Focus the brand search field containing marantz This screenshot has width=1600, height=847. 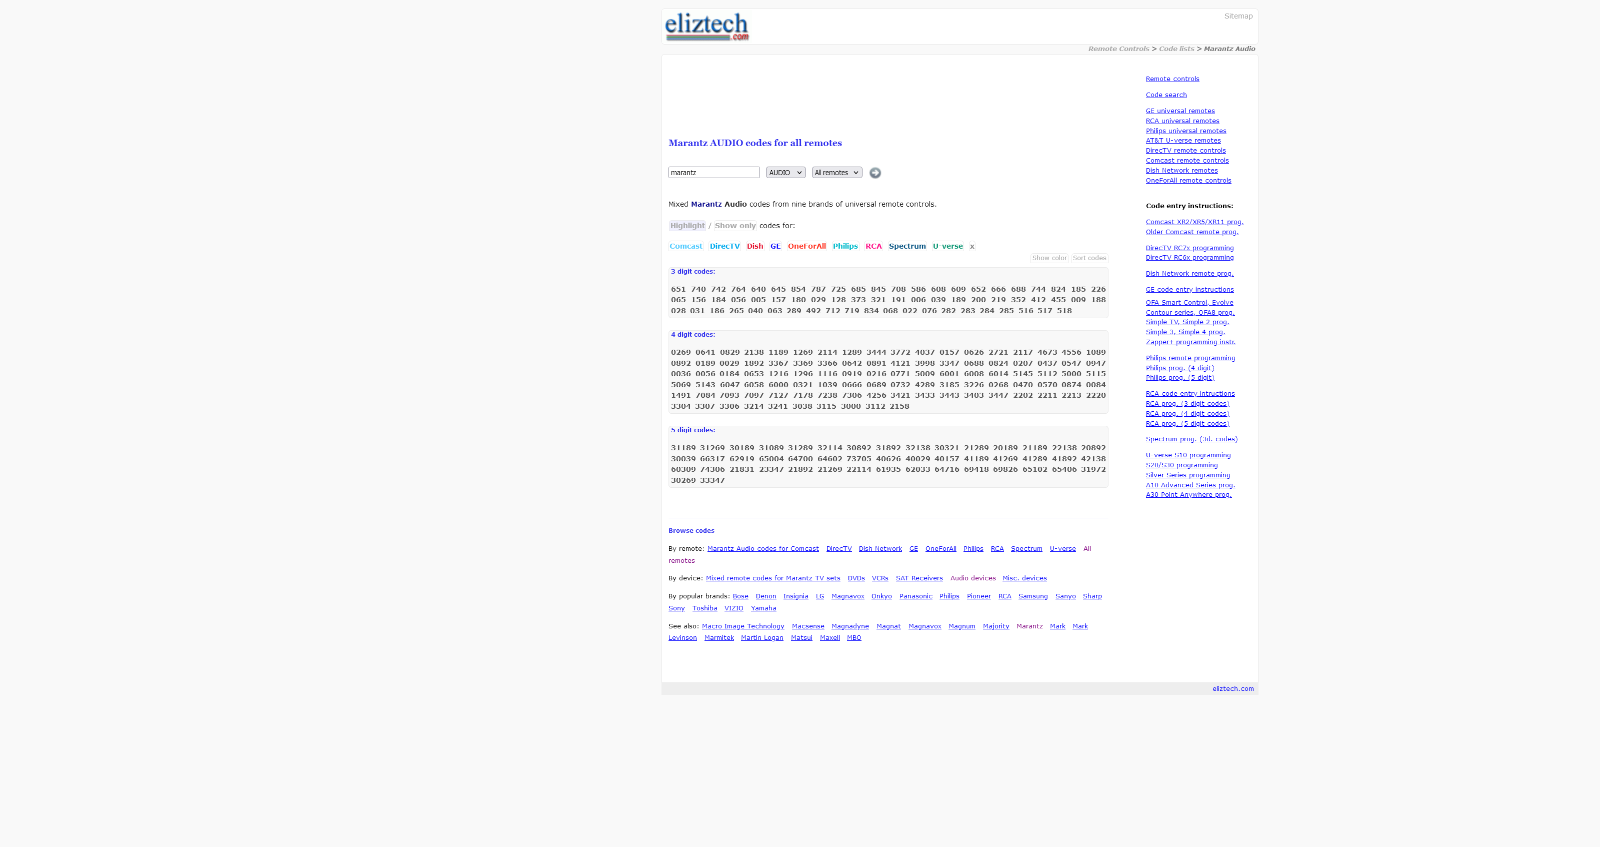[x=714, y=173]
